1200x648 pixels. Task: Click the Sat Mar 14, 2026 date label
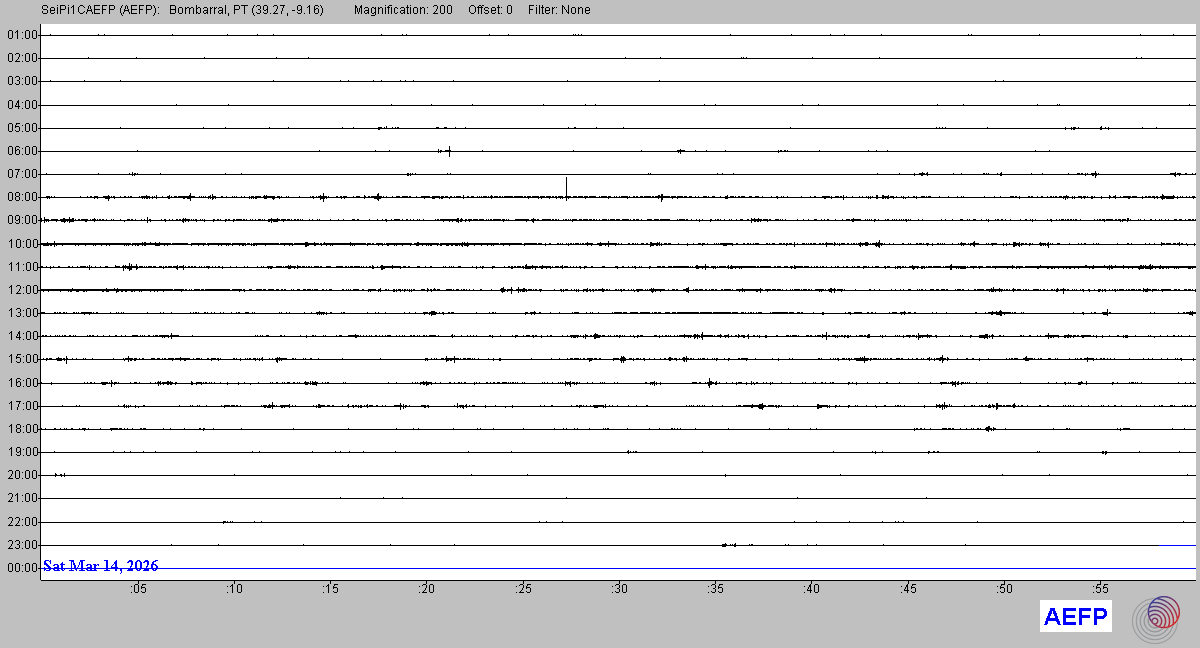tap(100, 566)
